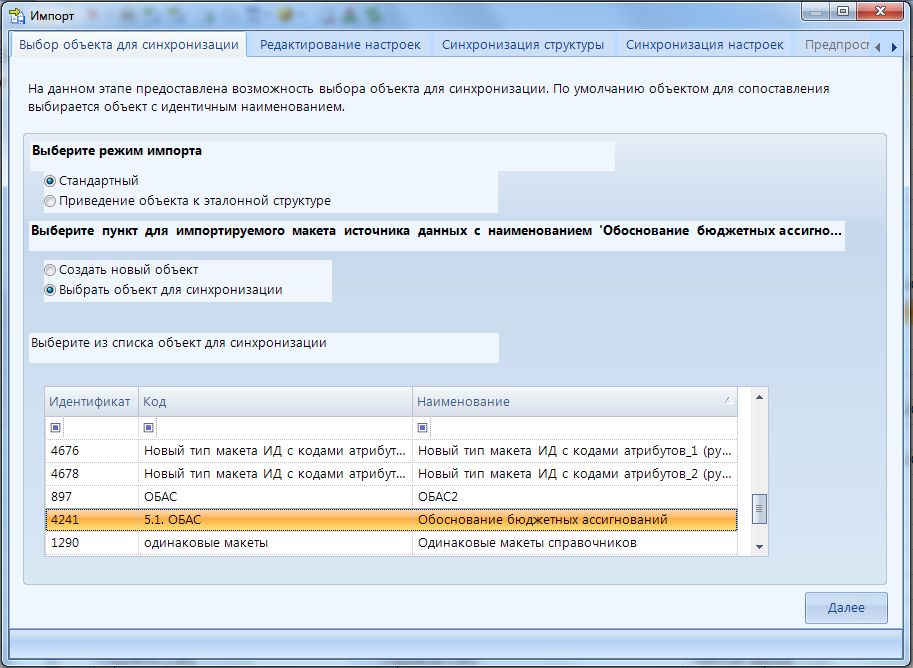Click filter icon in Наименование column
The height and width of the screenshot is (668, 913).
423,428
